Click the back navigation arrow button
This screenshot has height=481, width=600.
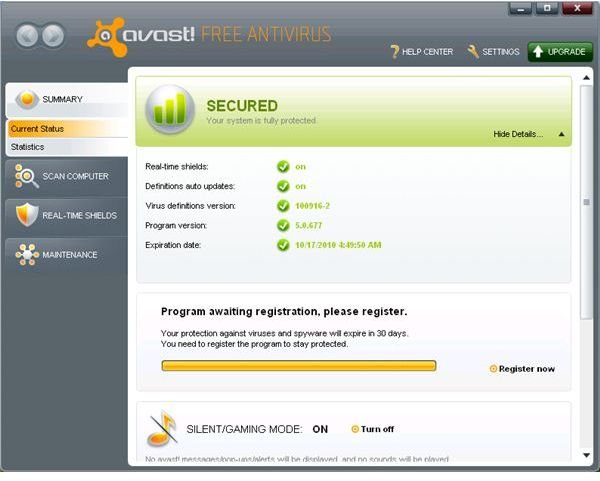[27, 36]
